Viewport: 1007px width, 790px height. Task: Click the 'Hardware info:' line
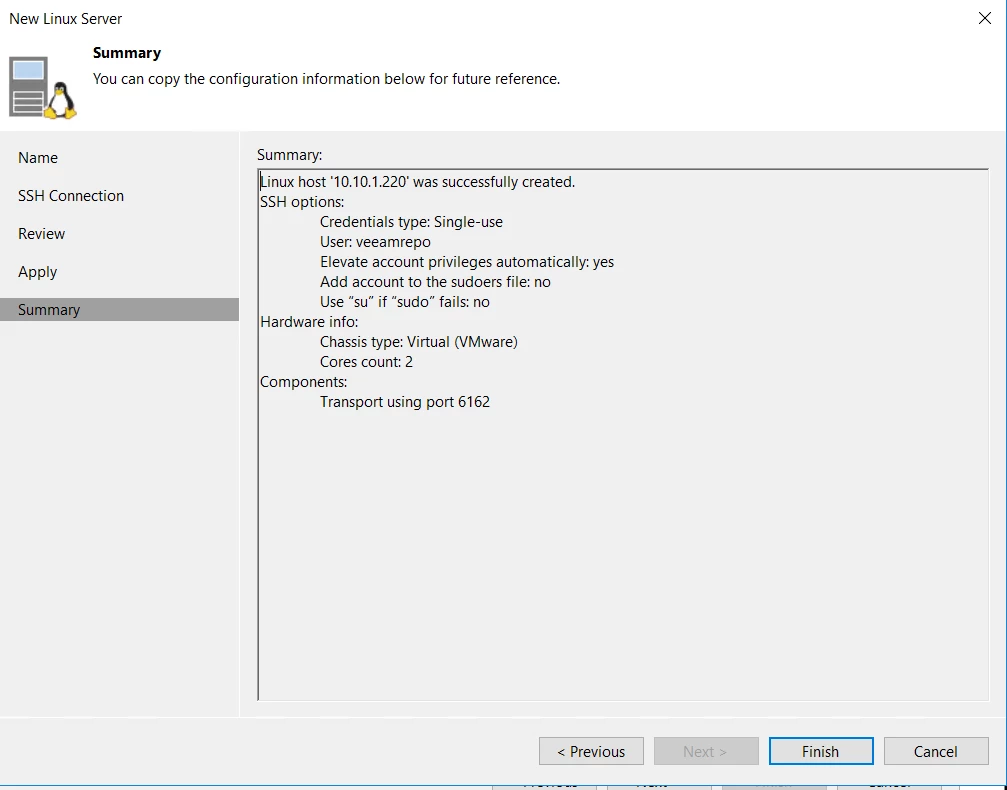[x=309, y=321]
